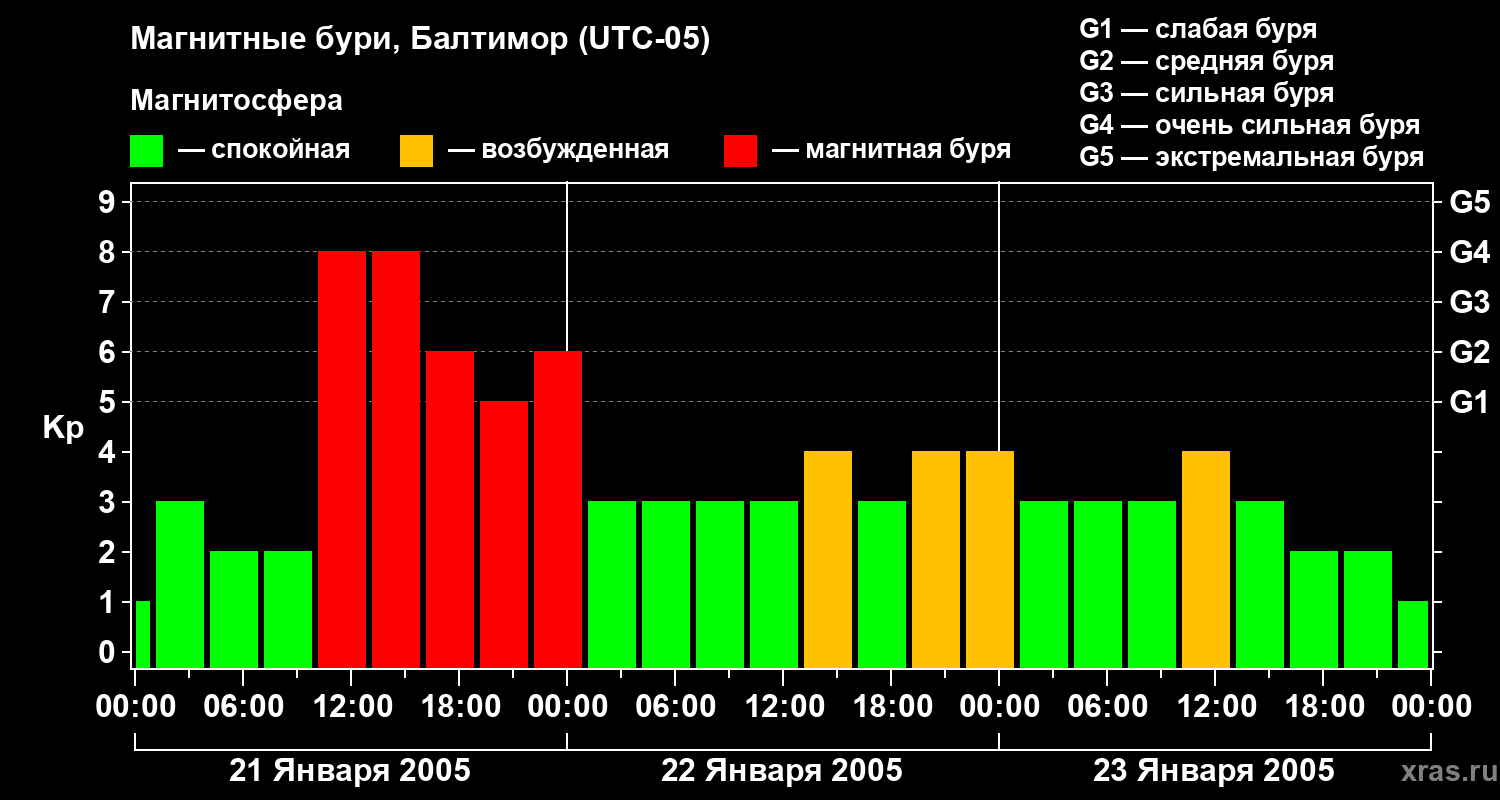1500x800 pixels.
Task: Click the '06:00' time label under 23 January
Action: point(1107,707)
